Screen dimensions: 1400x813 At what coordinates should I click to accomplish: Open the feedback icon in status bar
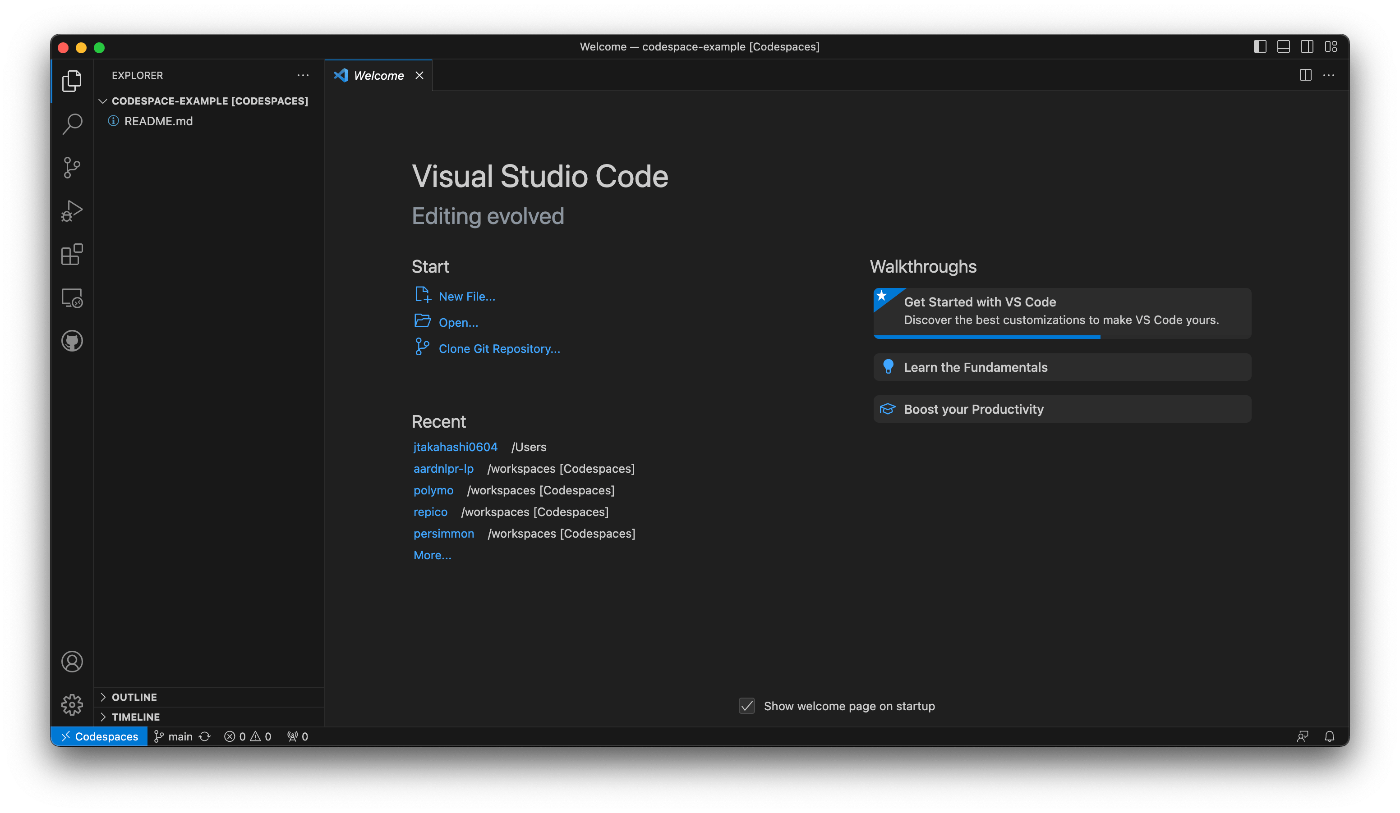pyautogui.click(x=1302, y=737)
